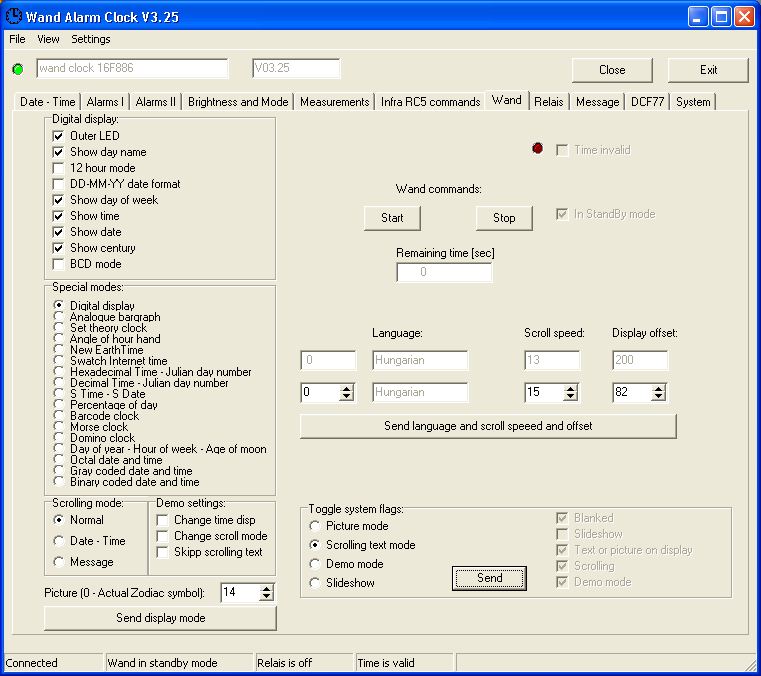The width and height of the screenshot is (761, 676).
Task: Click Send language and scroll speeed and offset
Action: click(x=488, y=426)
